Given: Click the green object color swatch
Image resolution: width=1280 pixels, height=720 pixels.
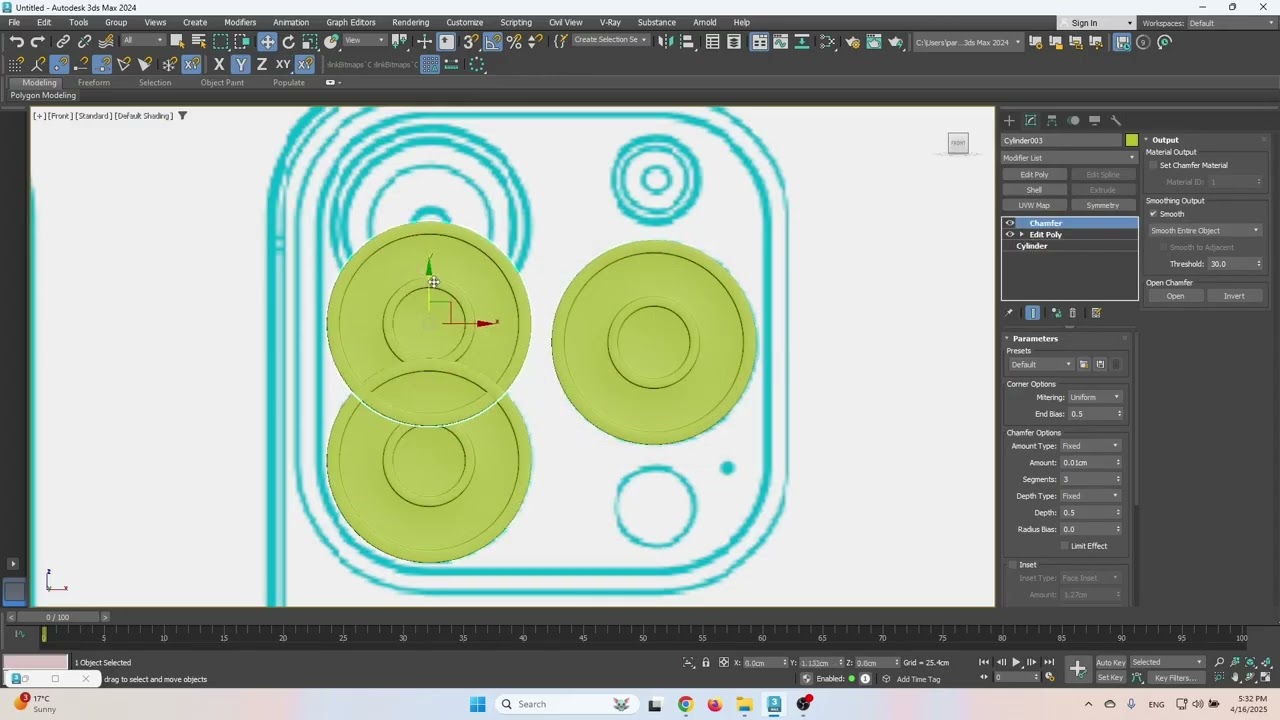Looking at the screenshot, I should [1132, 140].
